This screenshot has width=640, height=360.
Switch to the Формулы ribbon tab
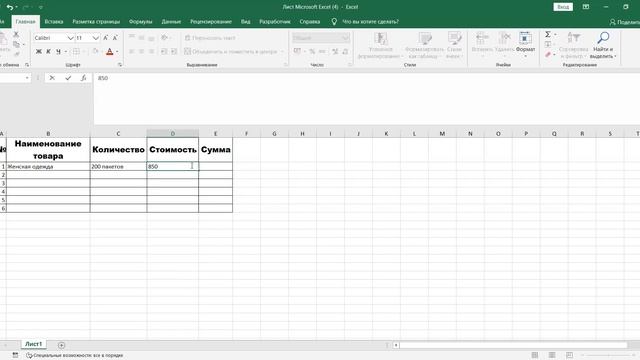pos(140,22)
